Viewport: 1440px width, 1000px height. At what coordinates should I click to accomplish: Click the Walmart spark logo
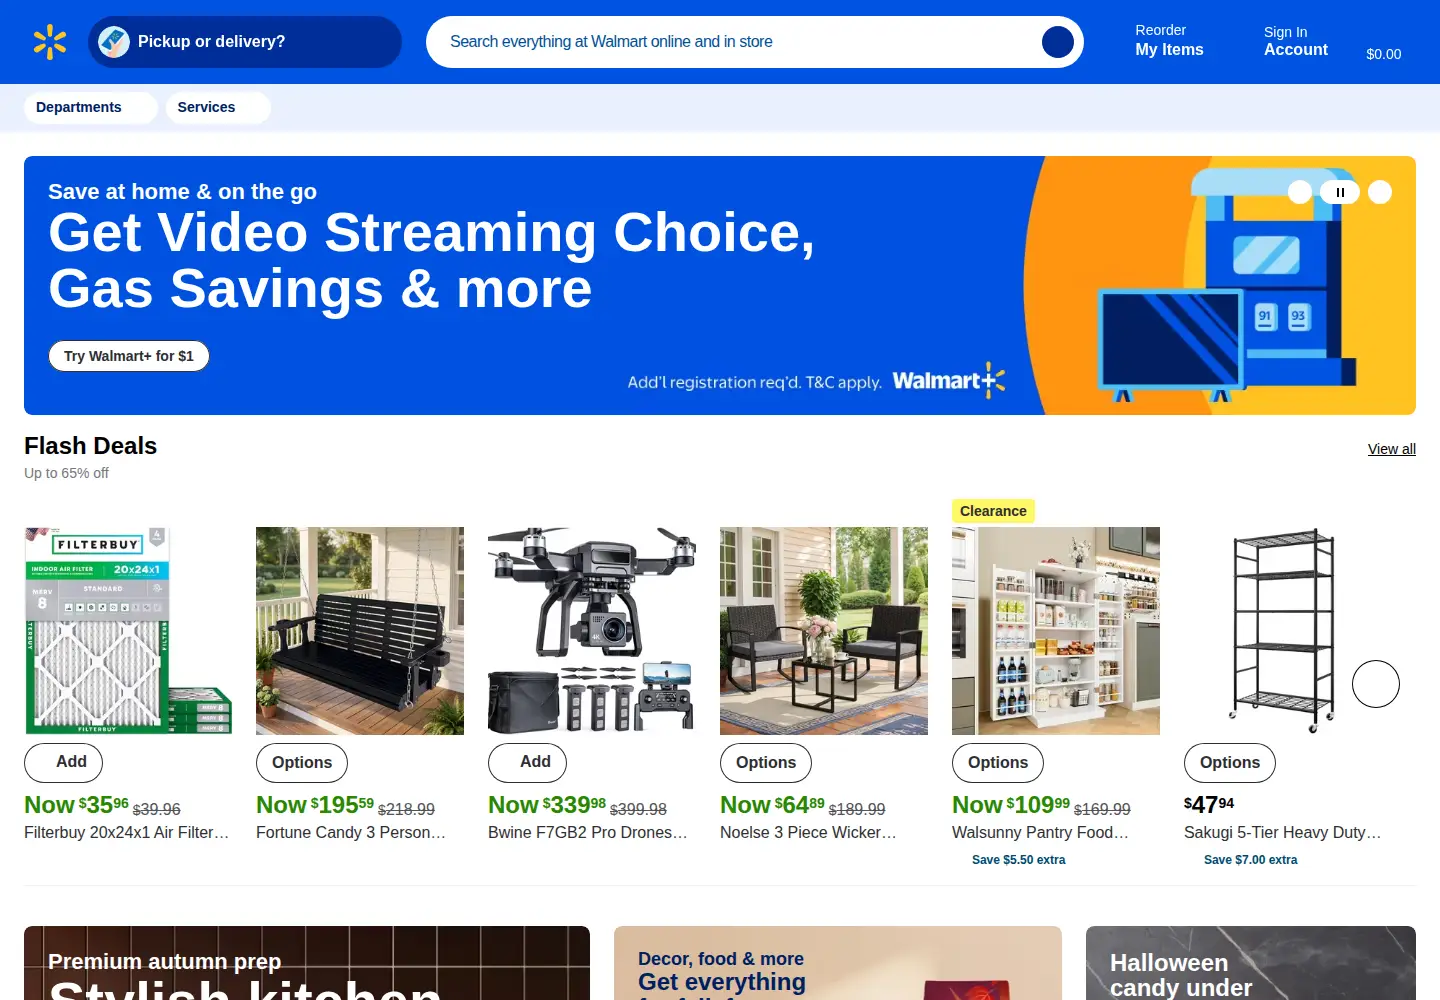pyautogui.click(x=49, y=42)
